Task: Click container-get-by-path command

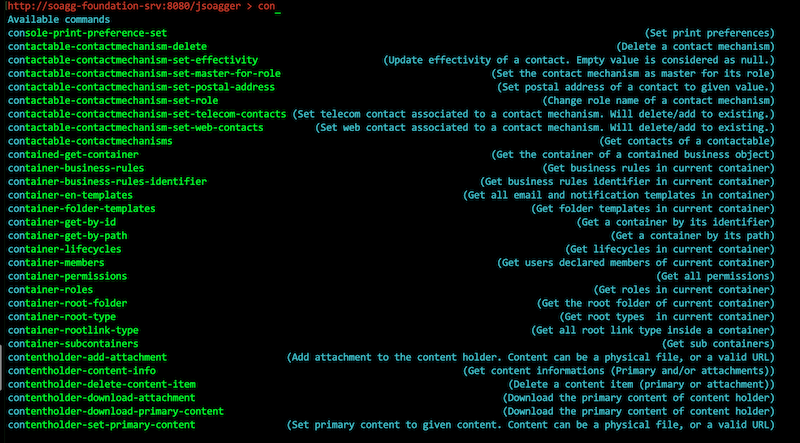Action: coord(67,236)
